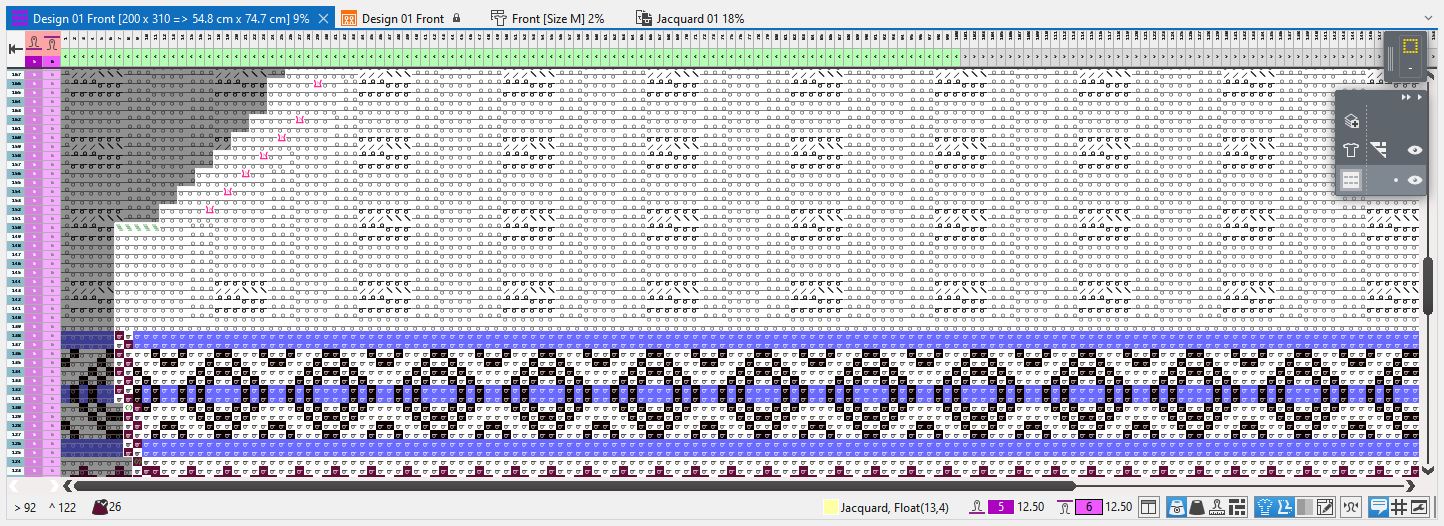Viewport: 1444px width, 526px height.
Task: Toggle visibility eye of the pattern layer
Action: pyautogui.click(x=1415, y=180)
